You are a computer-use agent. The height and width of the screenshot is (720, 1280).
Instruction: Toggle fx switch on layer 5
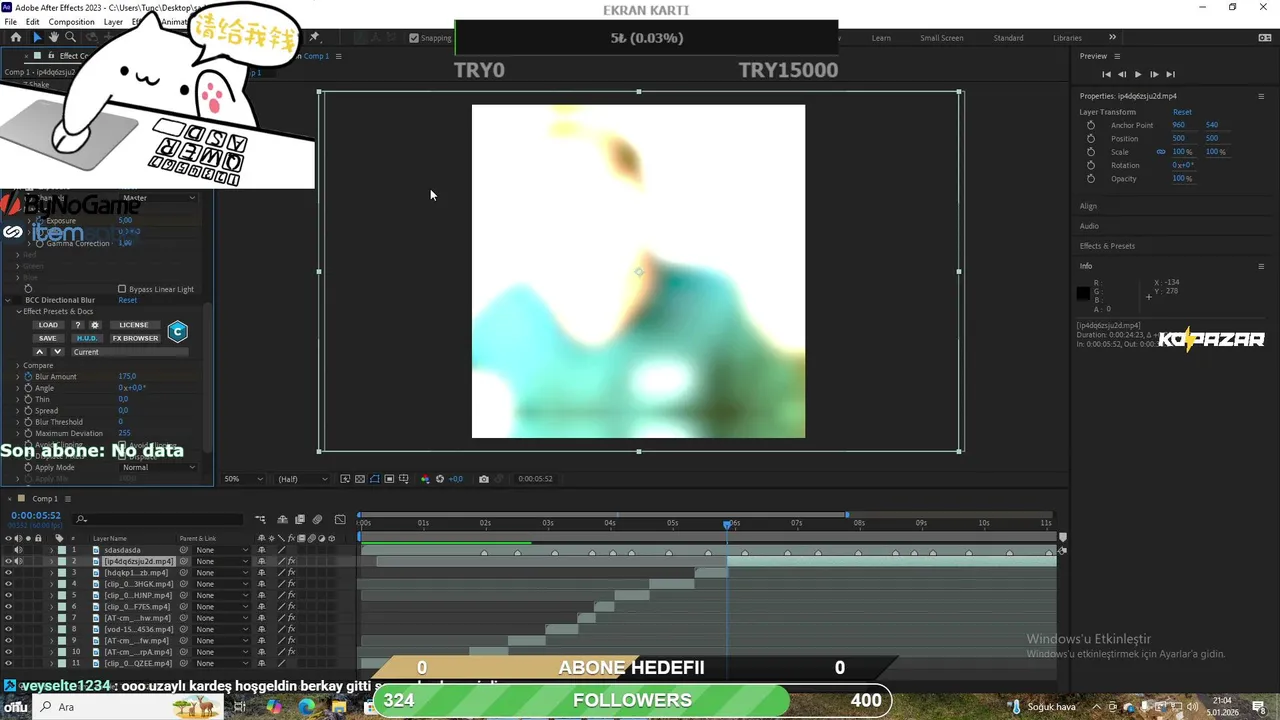pyautogui.click(x=291, y=595)
